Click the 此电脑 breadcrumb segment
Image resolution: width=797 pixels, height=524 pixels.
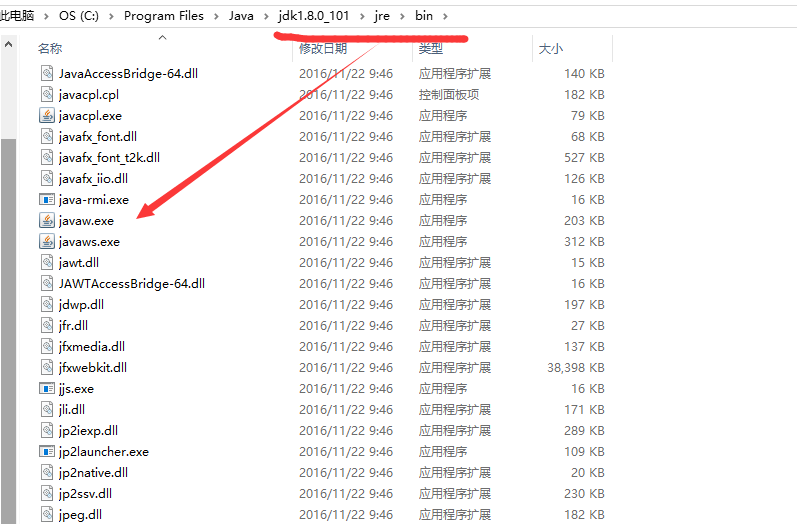(x=17, y=16)
